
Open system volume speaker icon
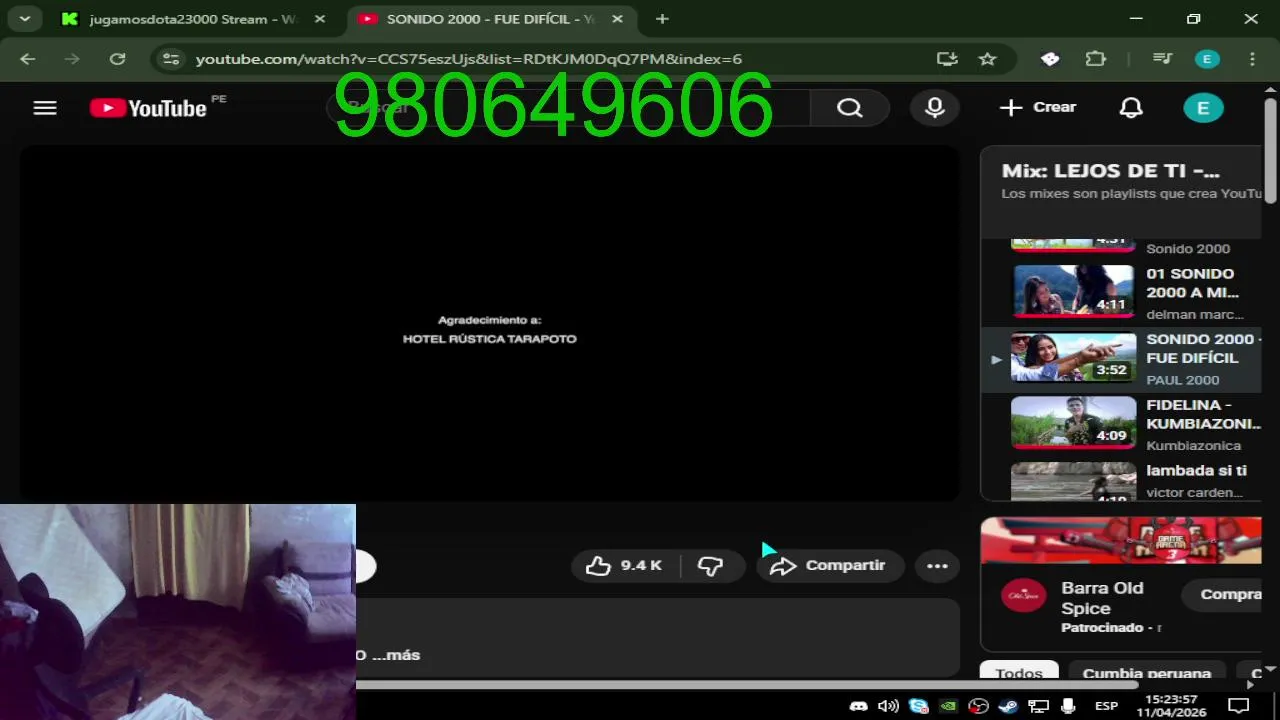888,706
